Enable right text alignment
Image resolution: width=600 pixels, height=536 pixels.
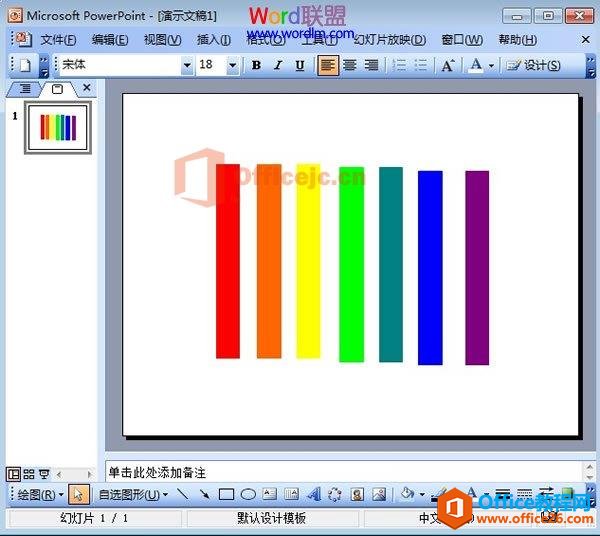[371, 65]
